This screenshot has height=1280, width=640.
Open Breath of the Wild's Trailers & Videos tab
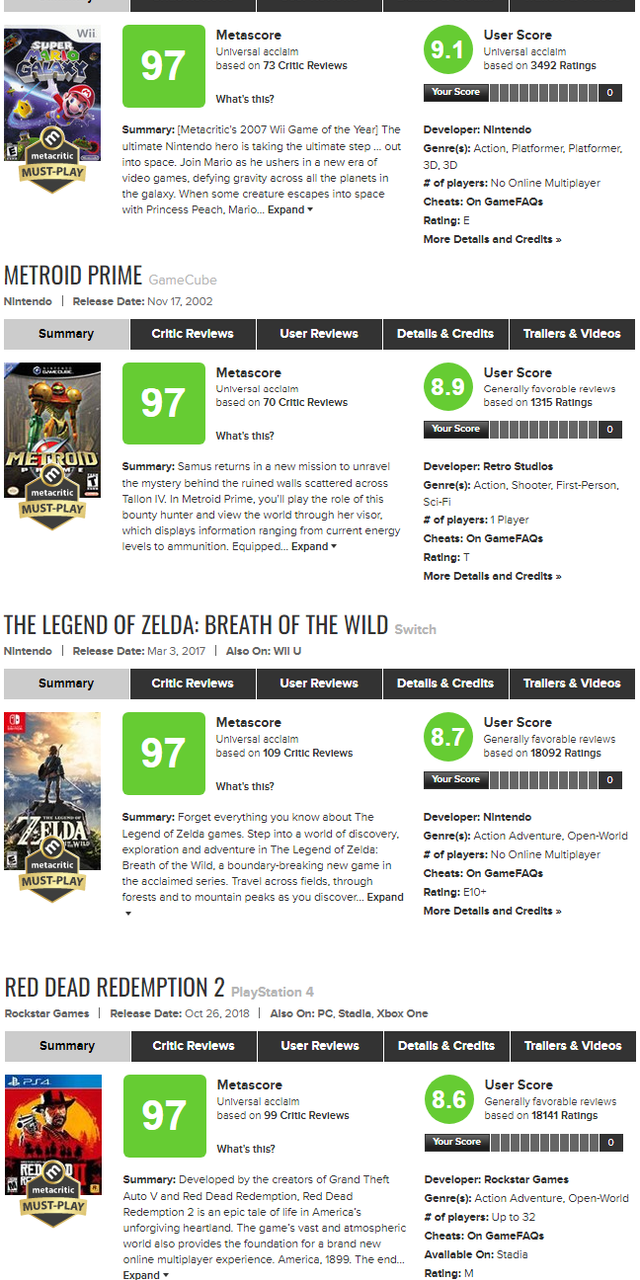coord(572,684)
